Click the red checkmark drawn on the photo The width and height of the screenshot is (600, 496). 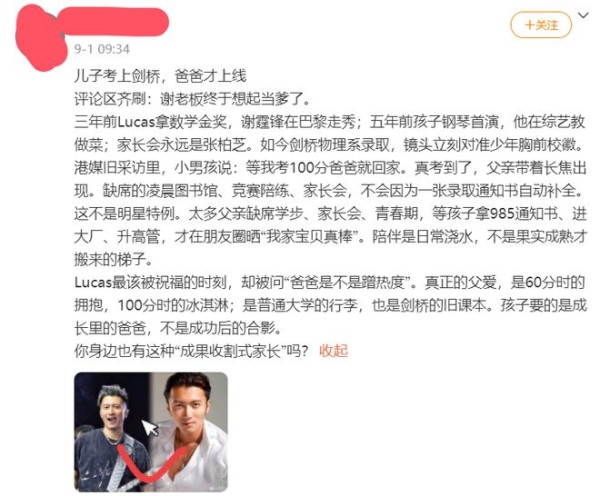(x=151, y=463)
